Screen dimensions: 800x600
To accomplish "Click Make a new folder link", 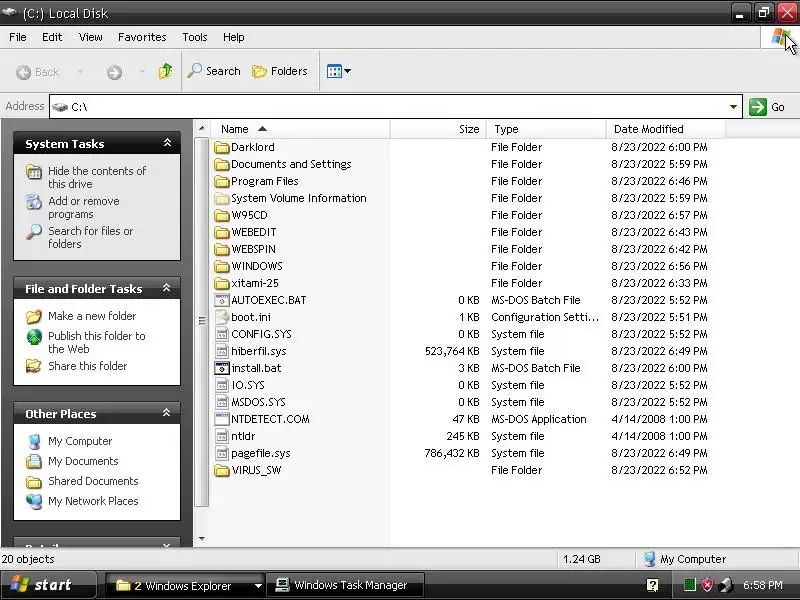I will tap(92, 316).
